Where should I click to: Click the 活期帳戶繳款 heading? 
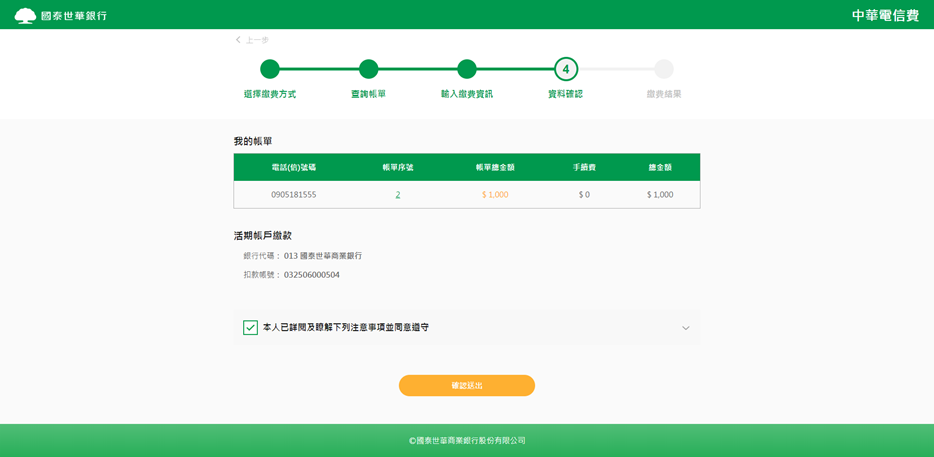(263, 235)
